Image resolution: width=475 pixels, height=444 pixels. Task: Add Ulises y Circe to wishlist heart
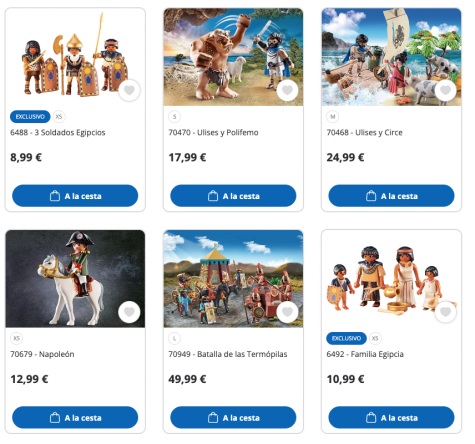(x=446, y=90)
